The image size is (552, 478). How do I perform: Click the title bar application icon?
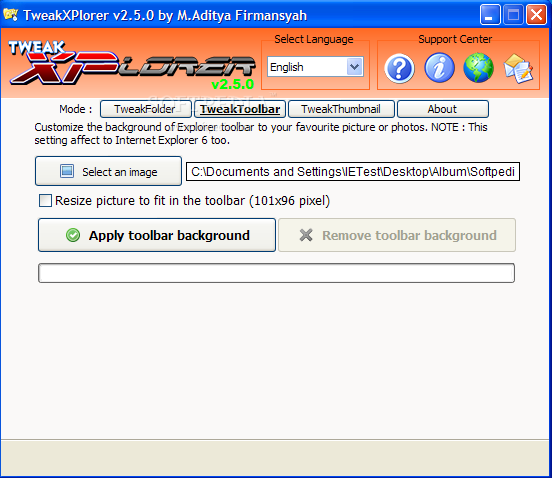point(11,15)
